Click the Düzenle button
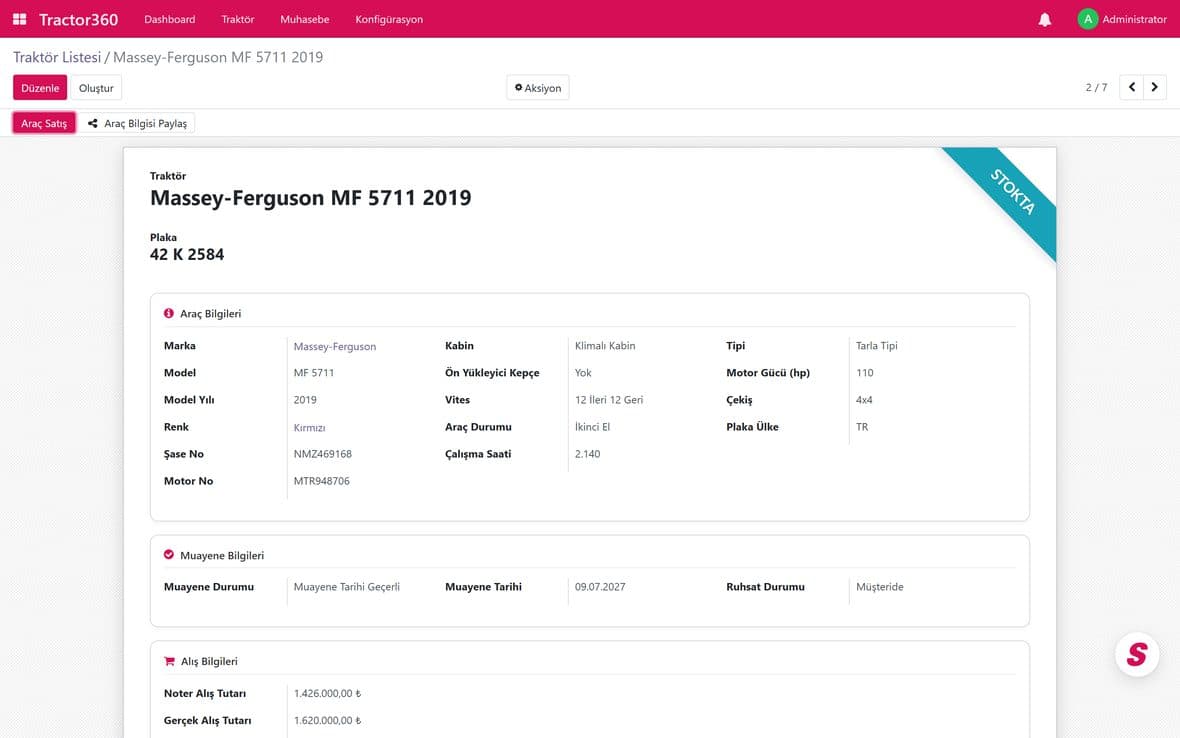The width and height of the screenshot is (1180, 738). tap(40, 87)
